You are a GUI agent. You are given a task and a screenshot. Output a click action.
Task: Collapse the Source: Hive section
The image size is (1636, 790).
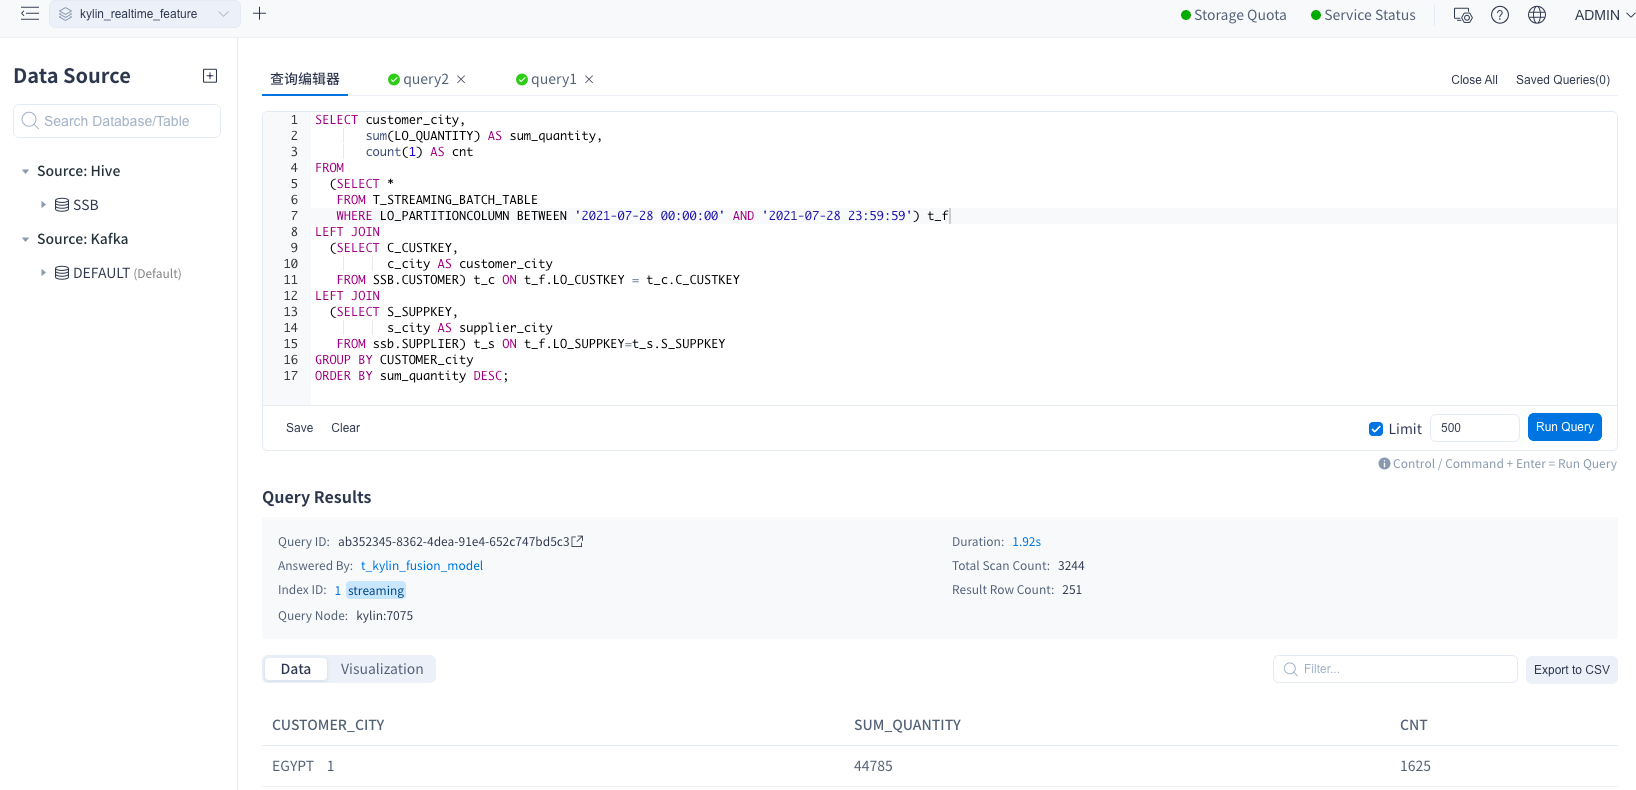25,171
